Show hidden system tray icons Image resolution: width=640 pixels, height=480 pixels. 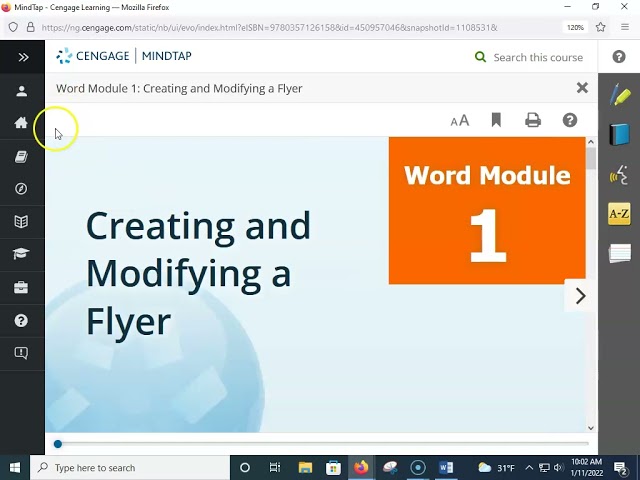(529, 468)
